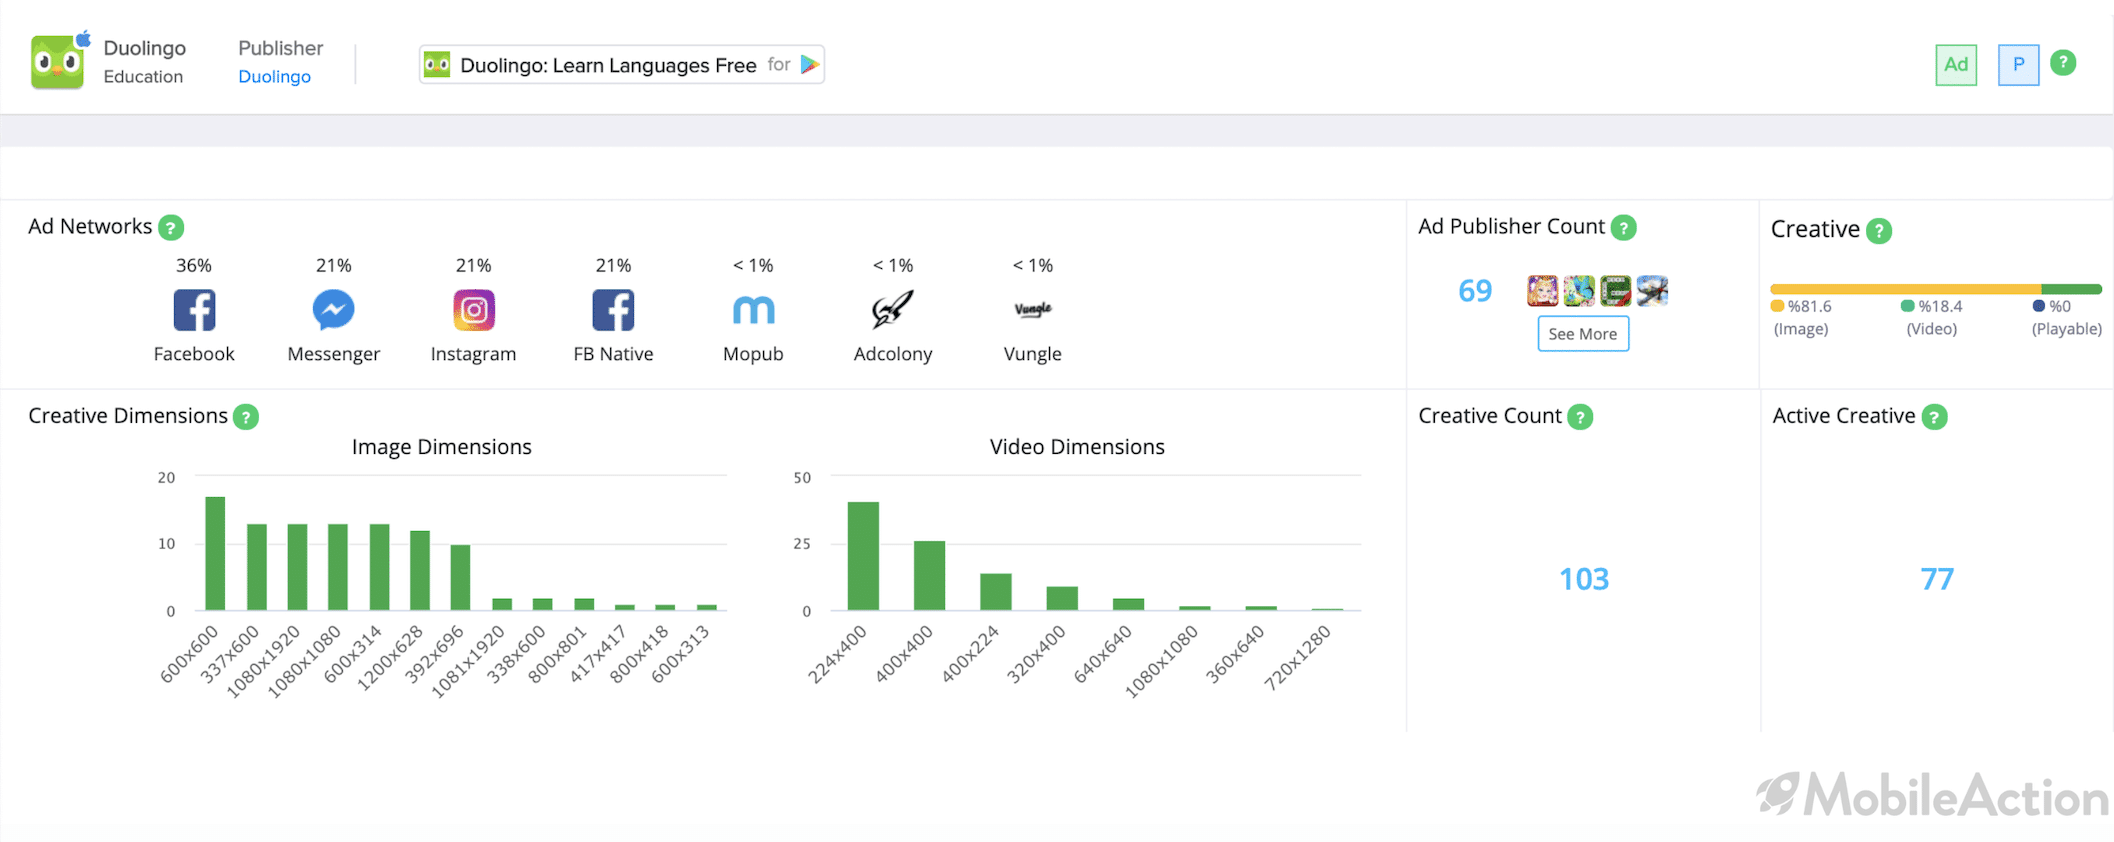
Task: Click the creative count value 103
Action: [1584, 579]
